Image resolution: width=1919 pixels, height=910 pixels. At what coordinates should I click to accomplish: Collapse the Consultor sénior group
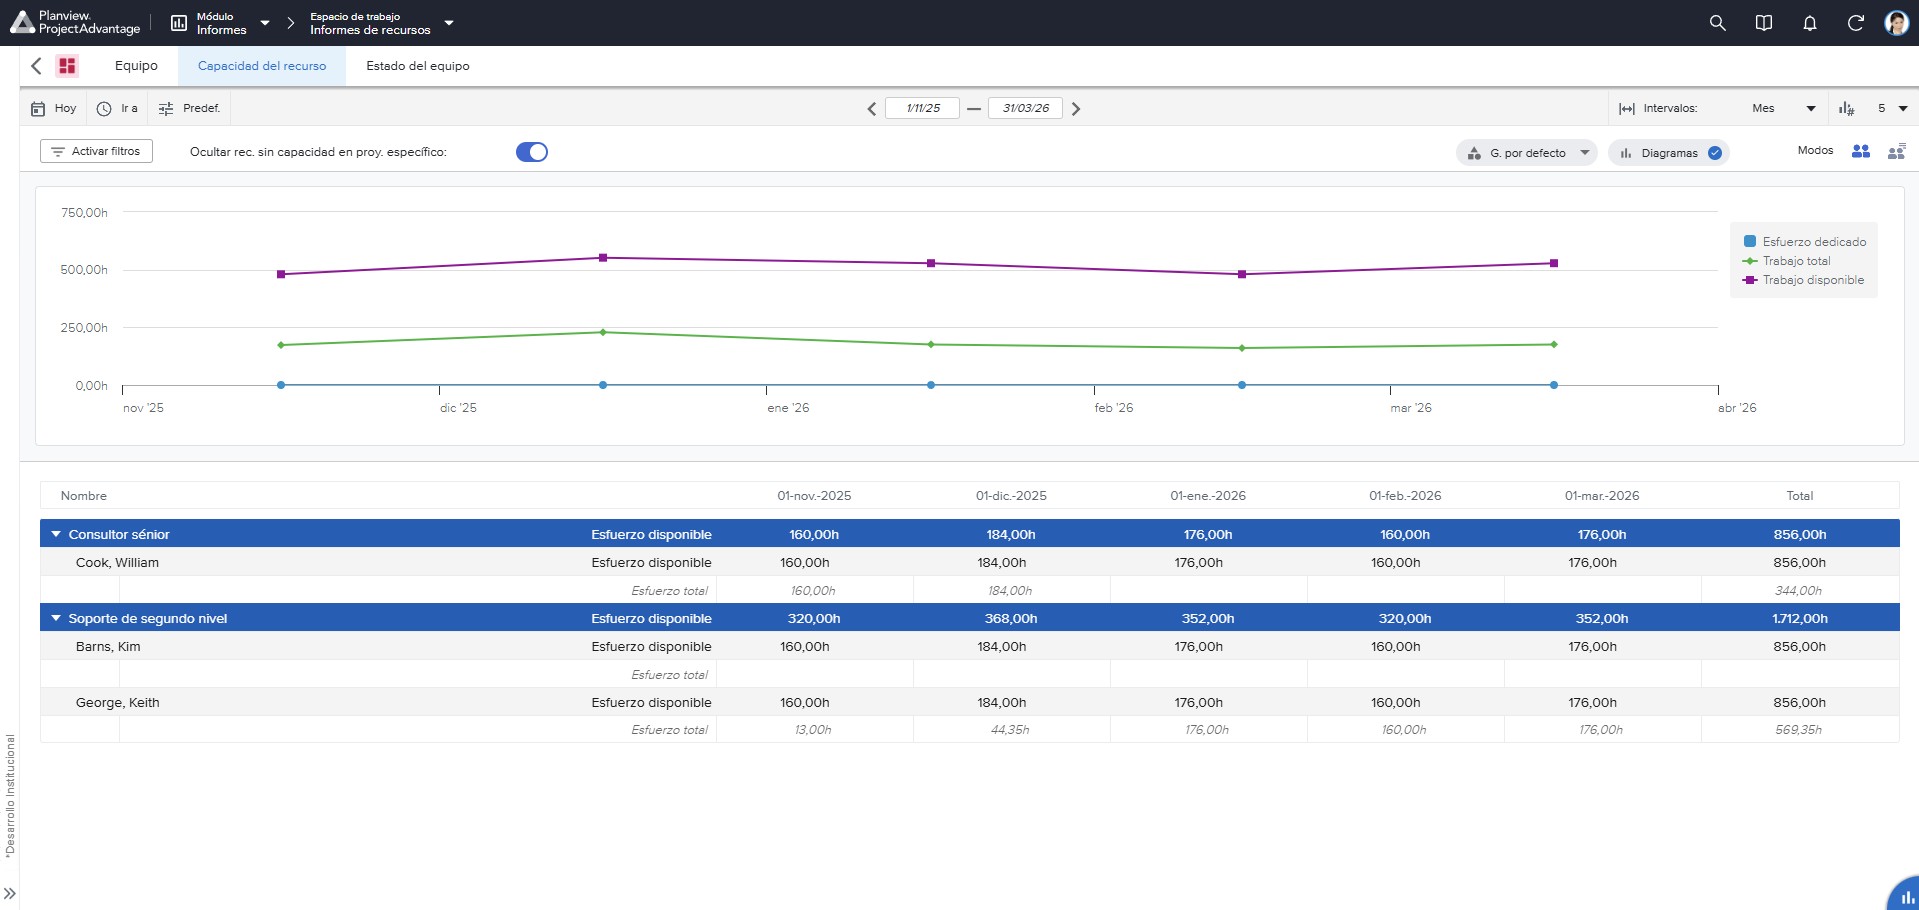[56, 534]
